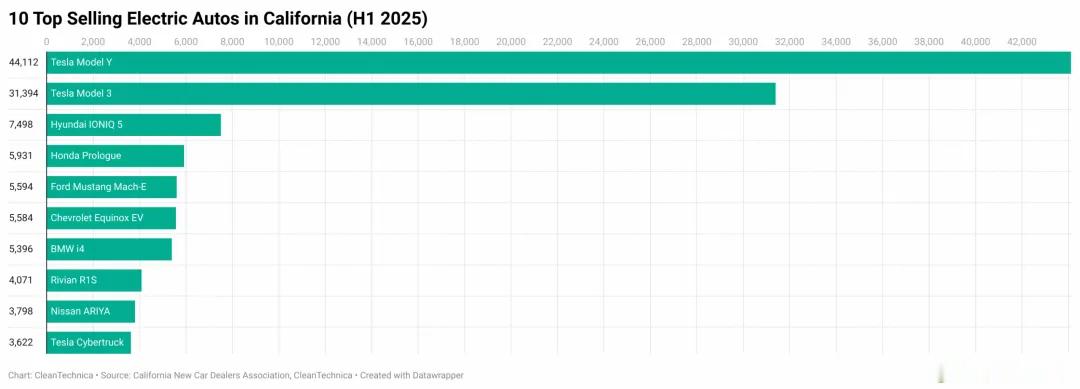Click the 5,931 value
Screen dimensions: 1080x389
pos(20,156)
